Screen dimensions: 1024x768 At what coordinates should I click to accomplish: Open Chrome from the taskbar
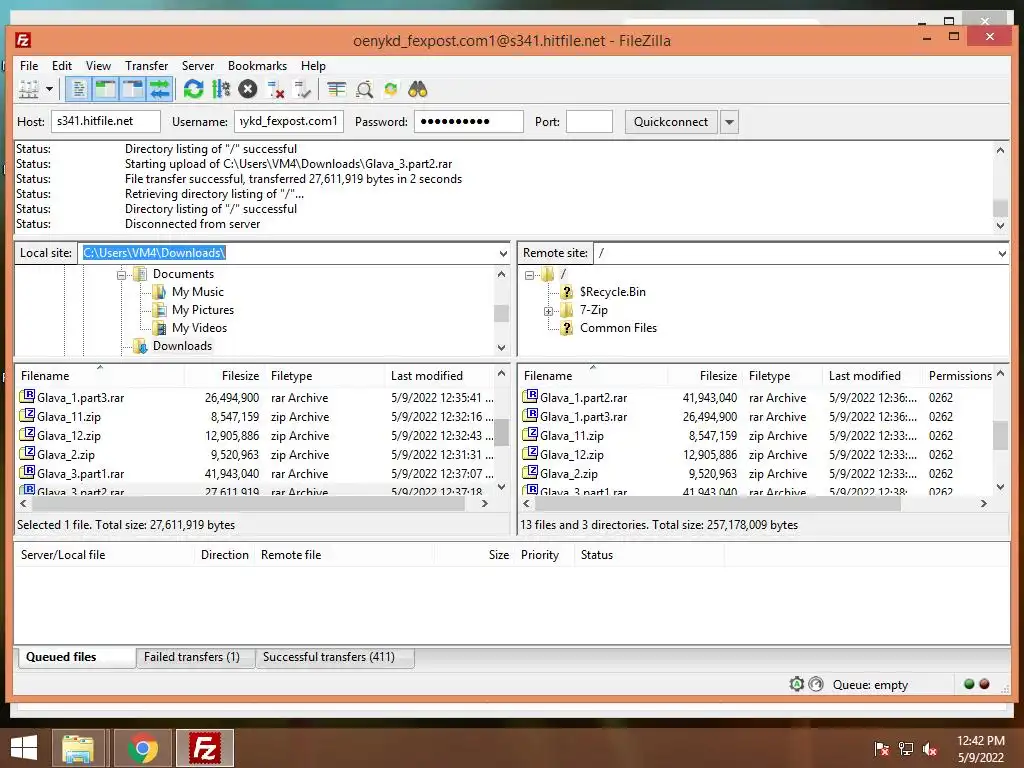pyautogui.click(x=142, y=748)
